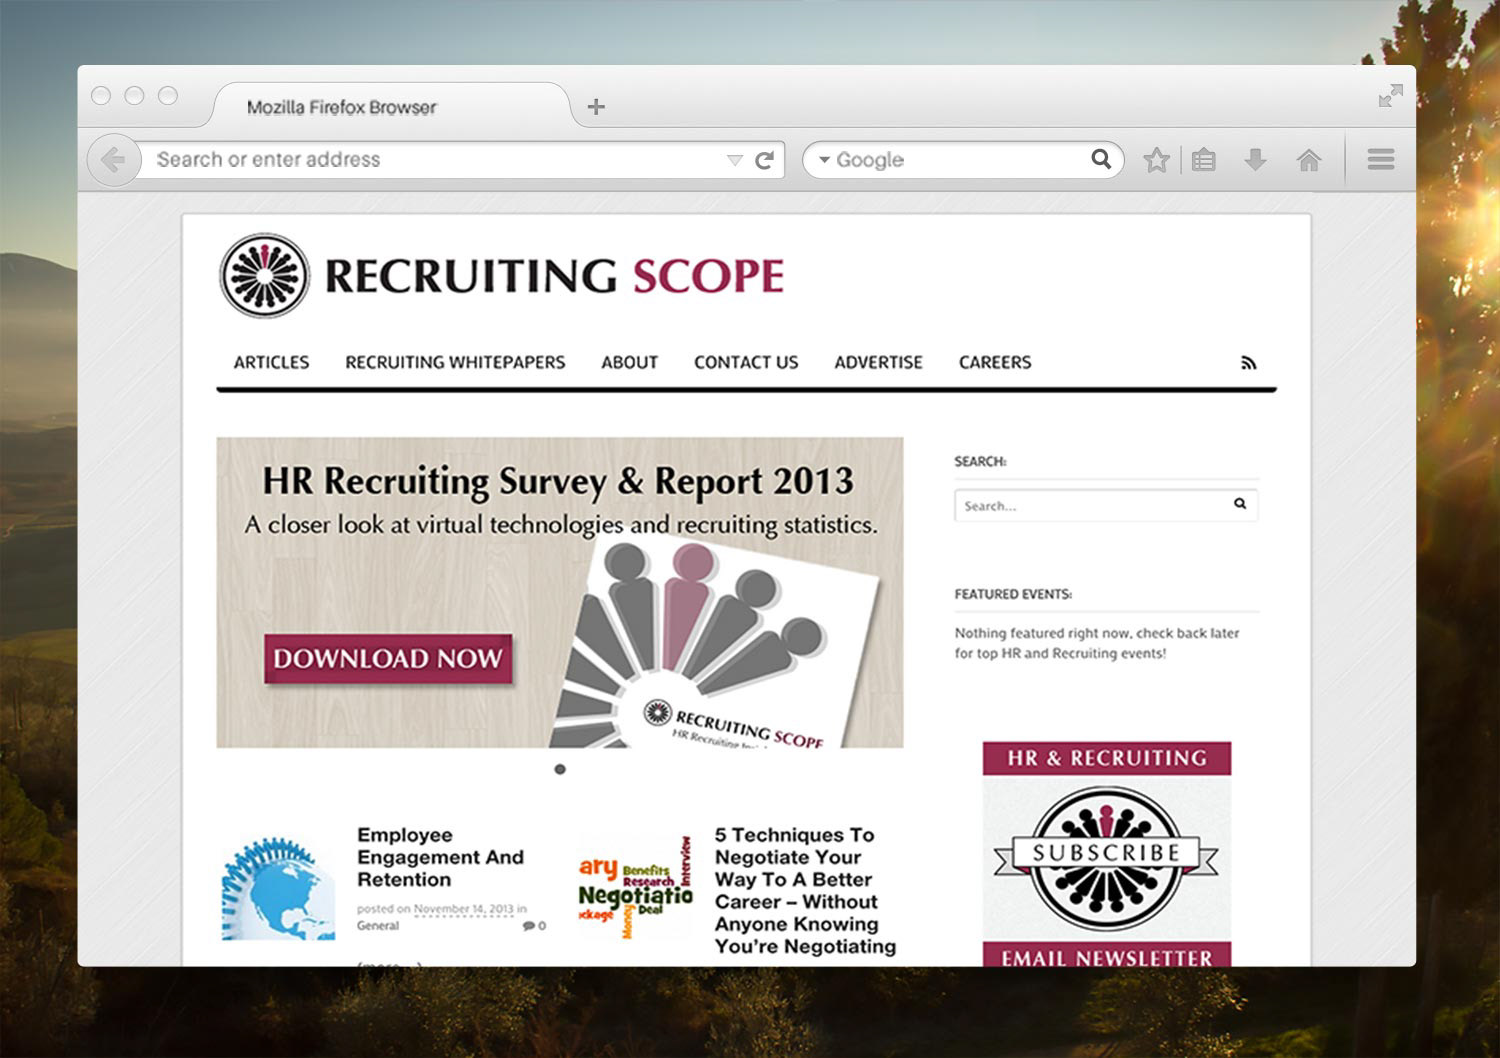Click the RSS feed icon

coord(1248,363)
